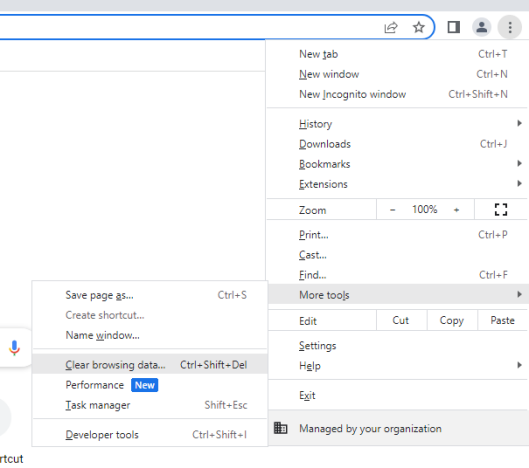Click the Copy button in Edit row

tap(452, 320)
